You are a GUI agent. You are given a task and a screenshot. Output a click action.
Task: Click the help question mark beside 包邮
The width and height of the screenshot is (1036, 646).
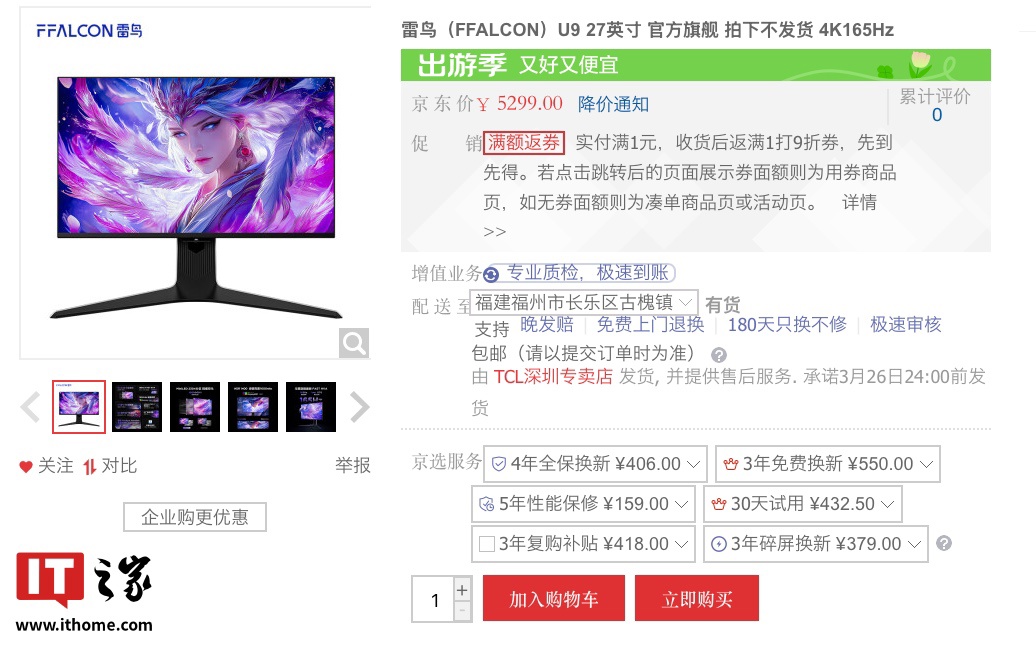719,355
